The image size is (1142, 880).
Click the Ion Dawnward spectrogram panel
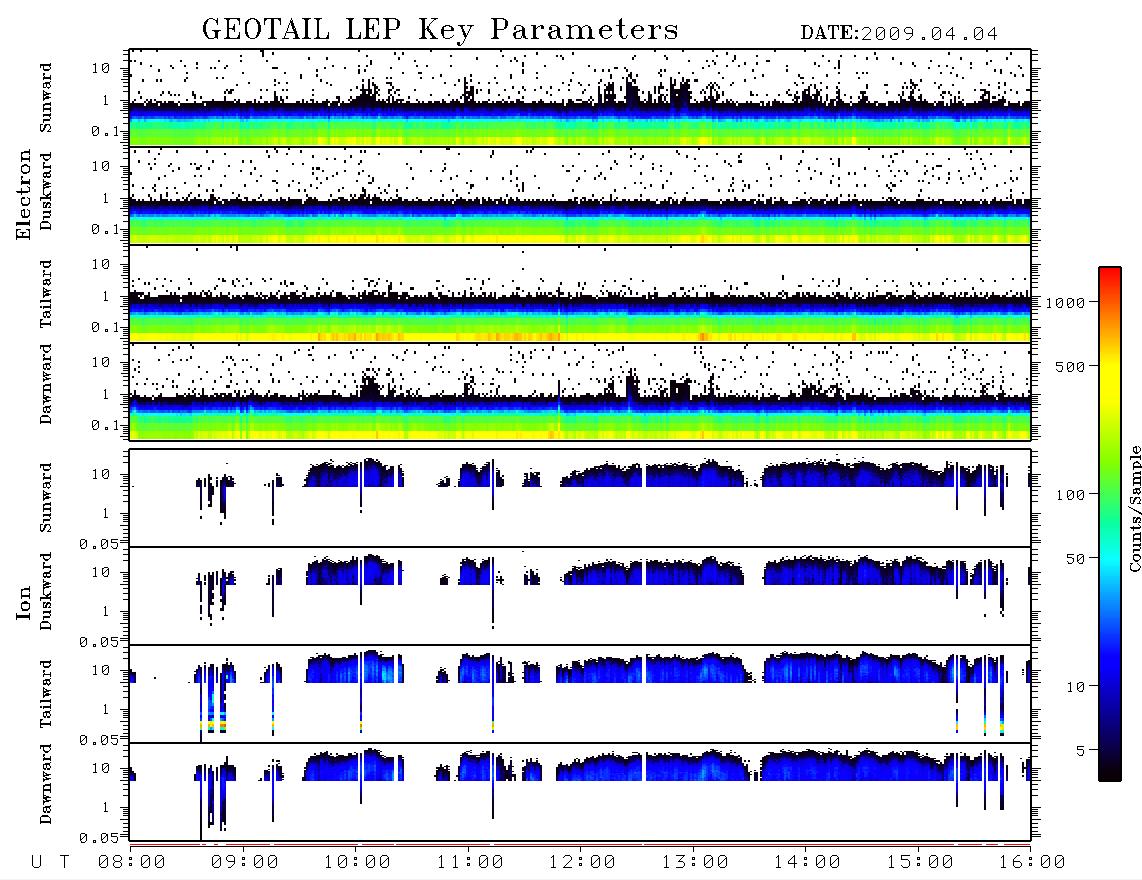coord(580,792)
